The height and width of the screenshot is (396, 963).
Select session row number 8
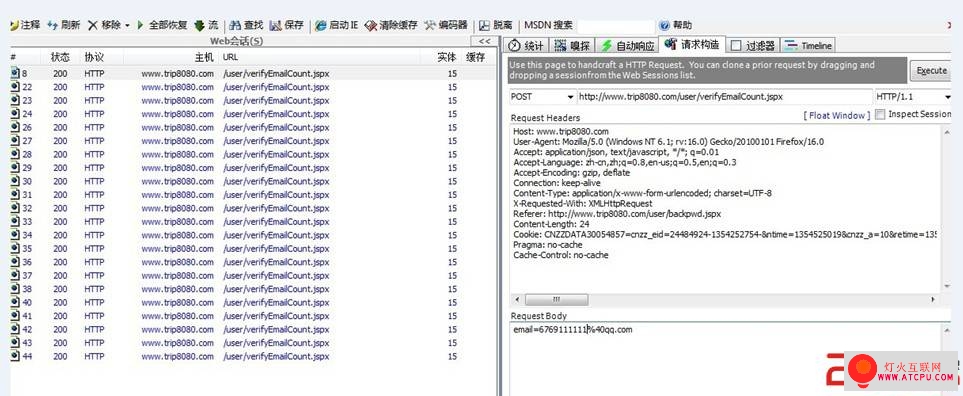252,73
